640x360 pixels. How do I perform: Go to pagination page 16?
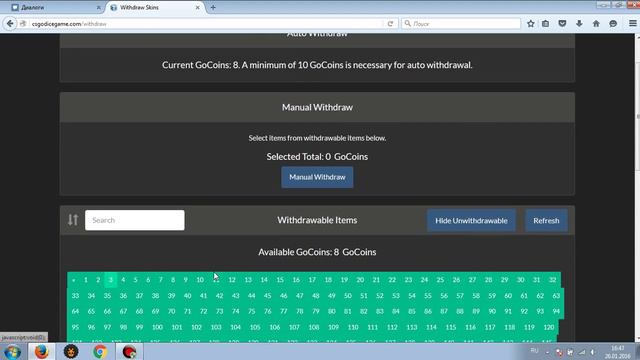pyautogui.click(x=296, y=280)
